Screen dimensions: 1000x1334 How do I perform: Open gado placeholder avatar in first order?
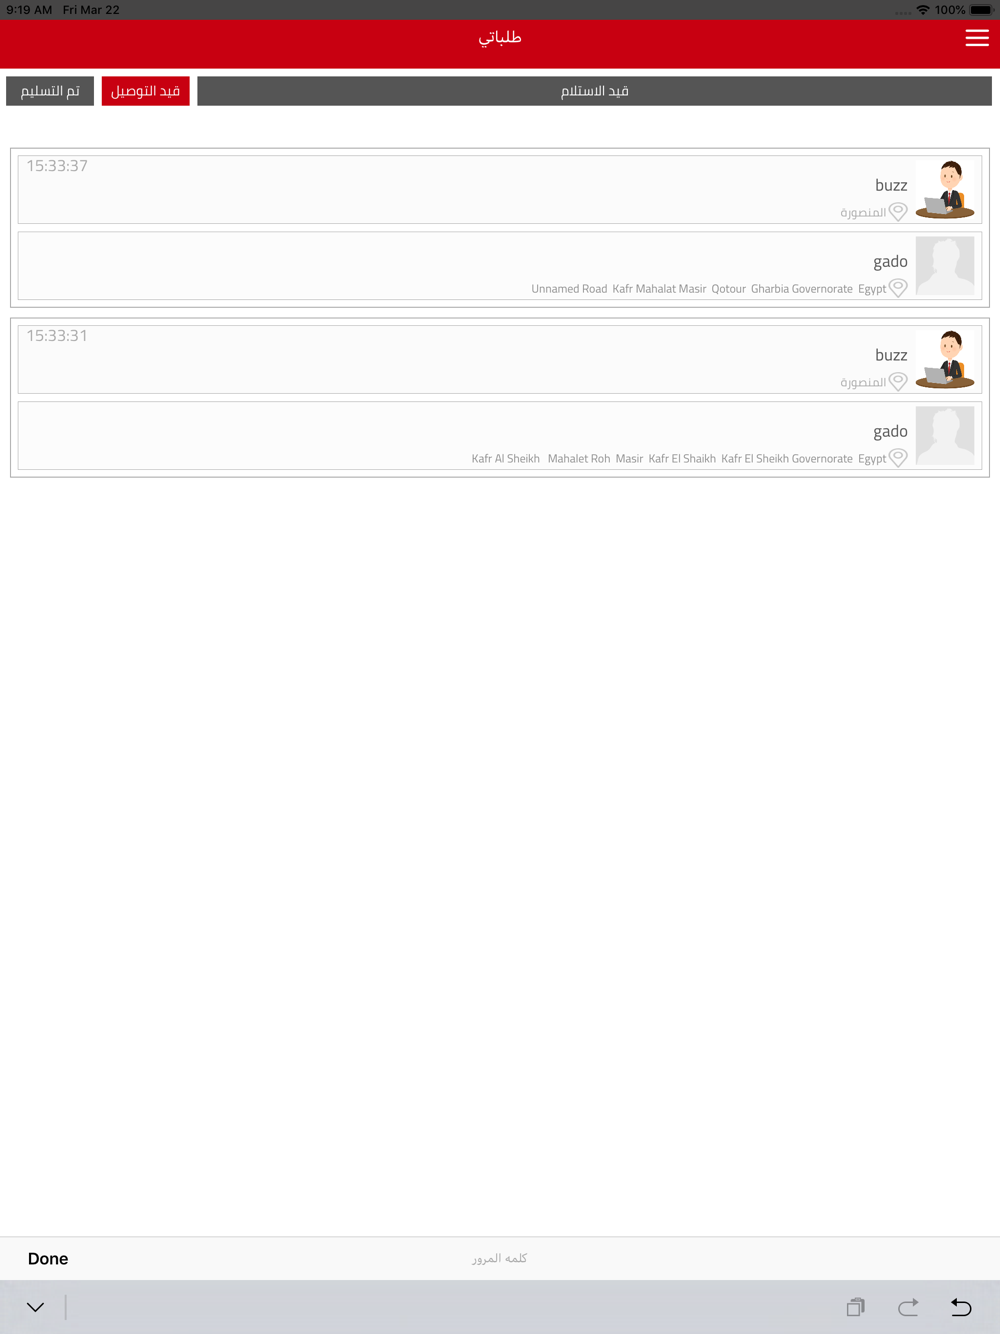click(x=945, y=266)
